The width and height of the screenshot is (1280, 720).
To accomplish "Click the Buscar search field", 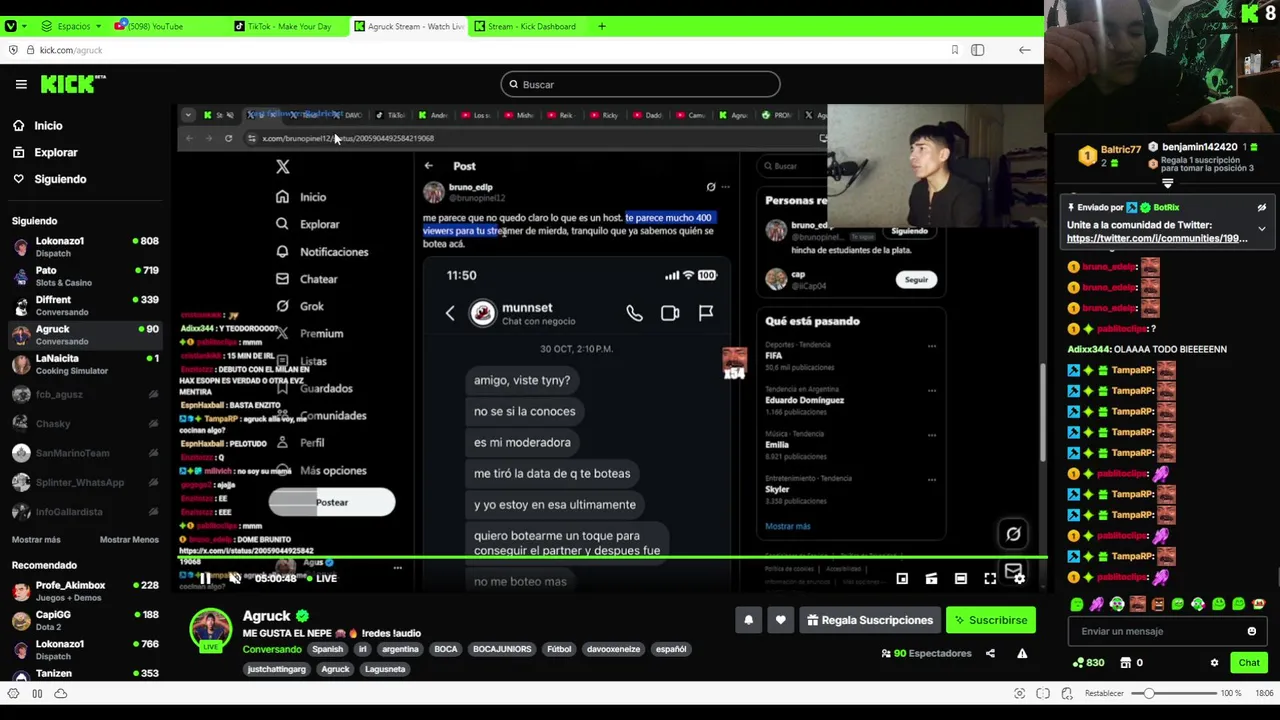I will click(x=640, y=84).
